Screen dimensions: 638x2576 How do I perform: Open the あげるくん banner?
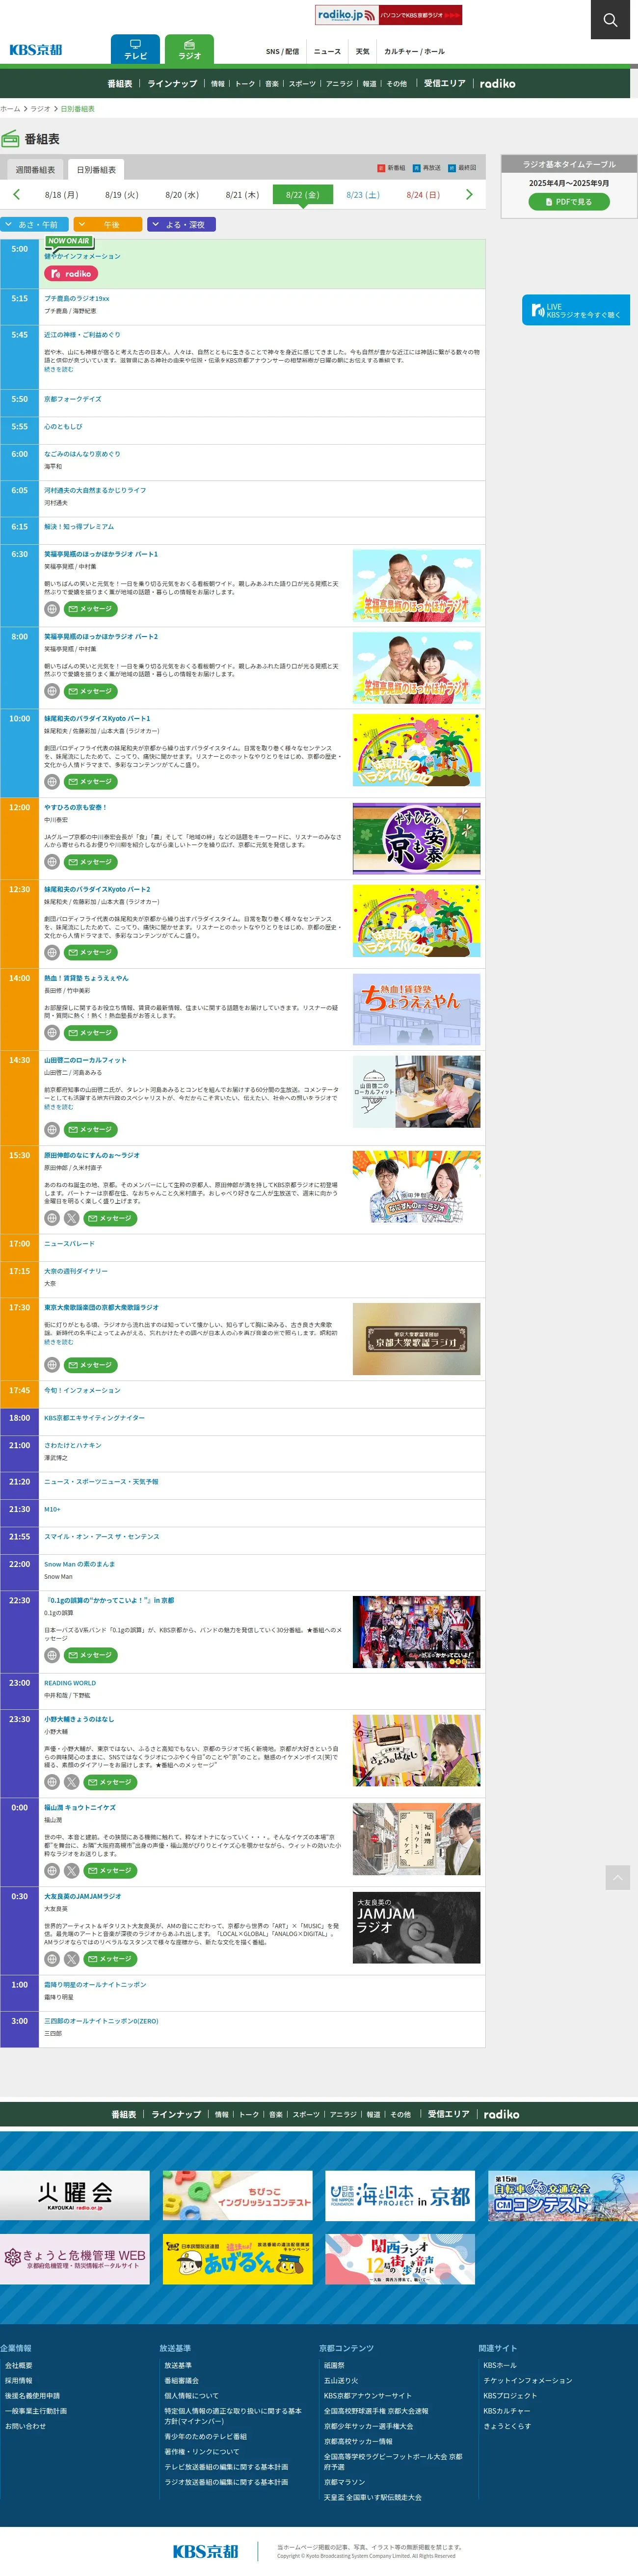click(238, 2259)
